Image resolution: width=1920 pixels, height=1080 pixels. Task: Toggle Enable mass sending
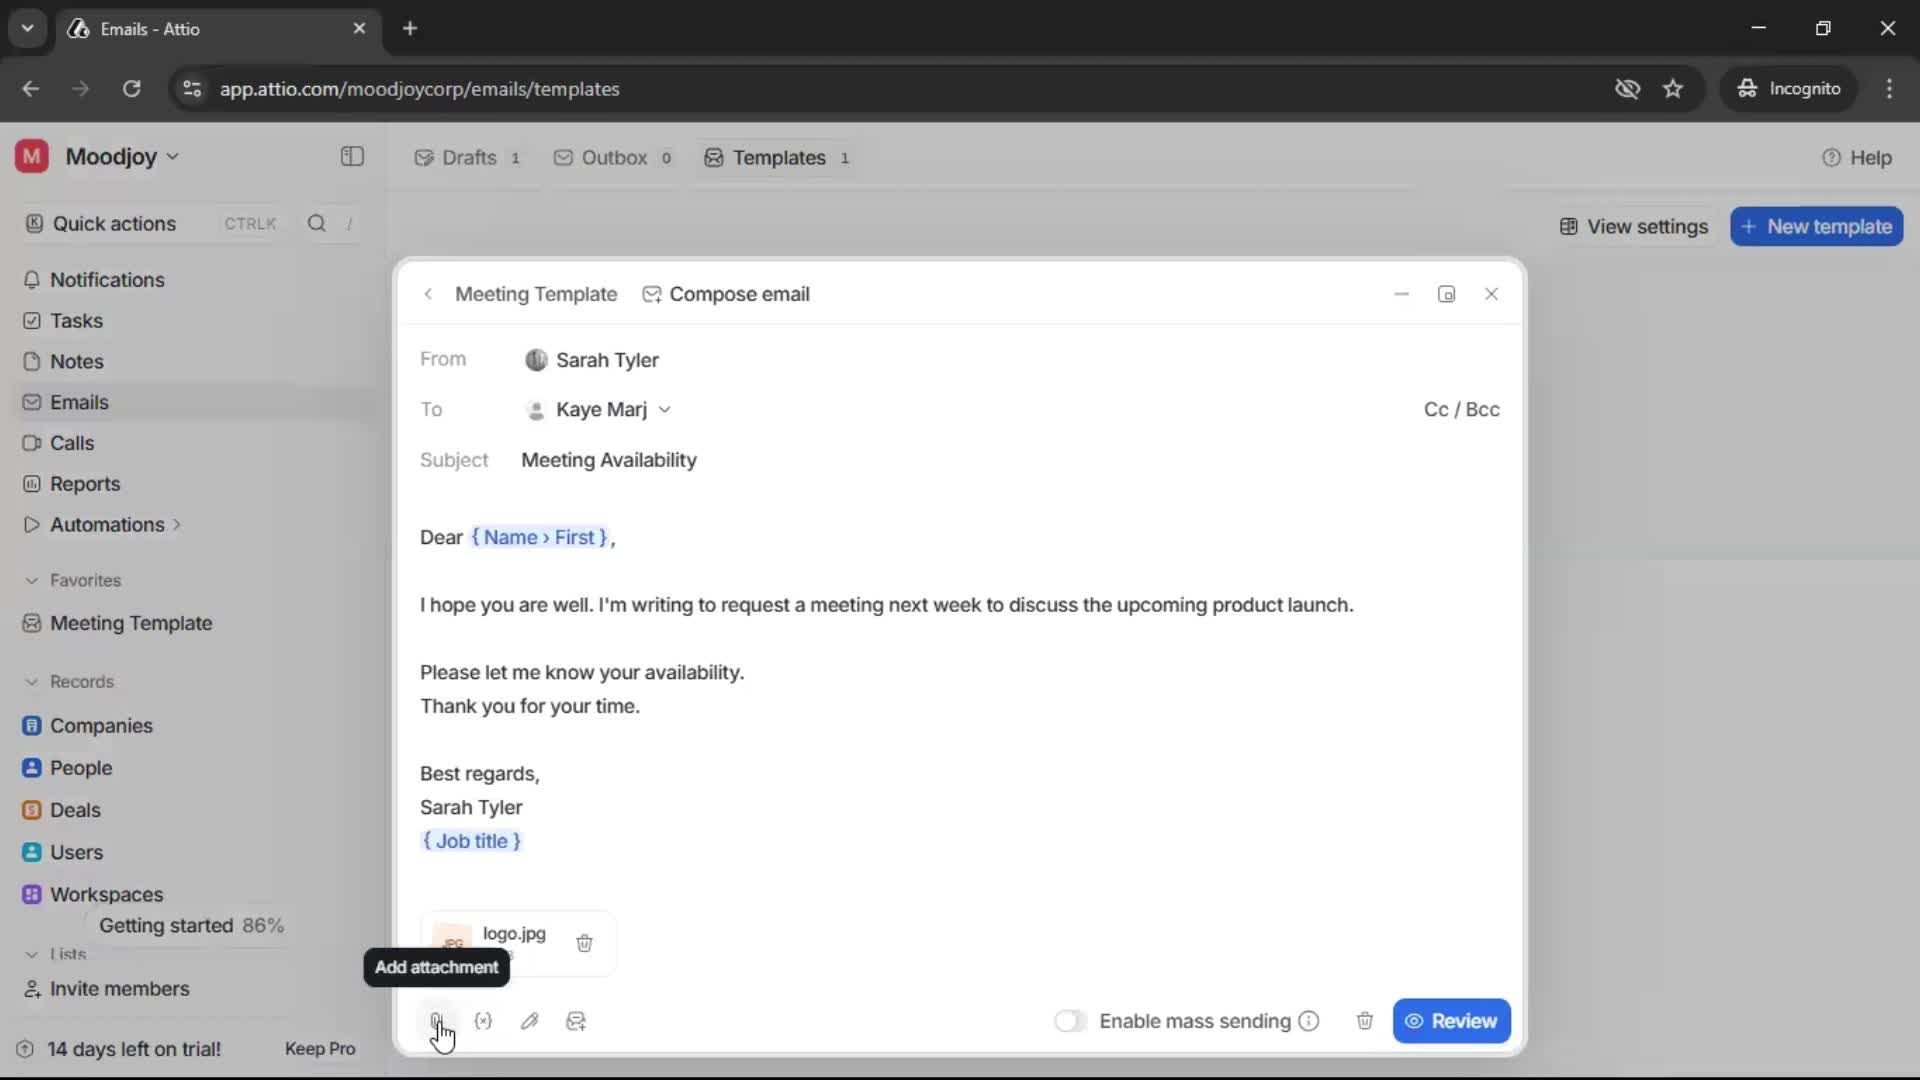tap(1070, 1021)
